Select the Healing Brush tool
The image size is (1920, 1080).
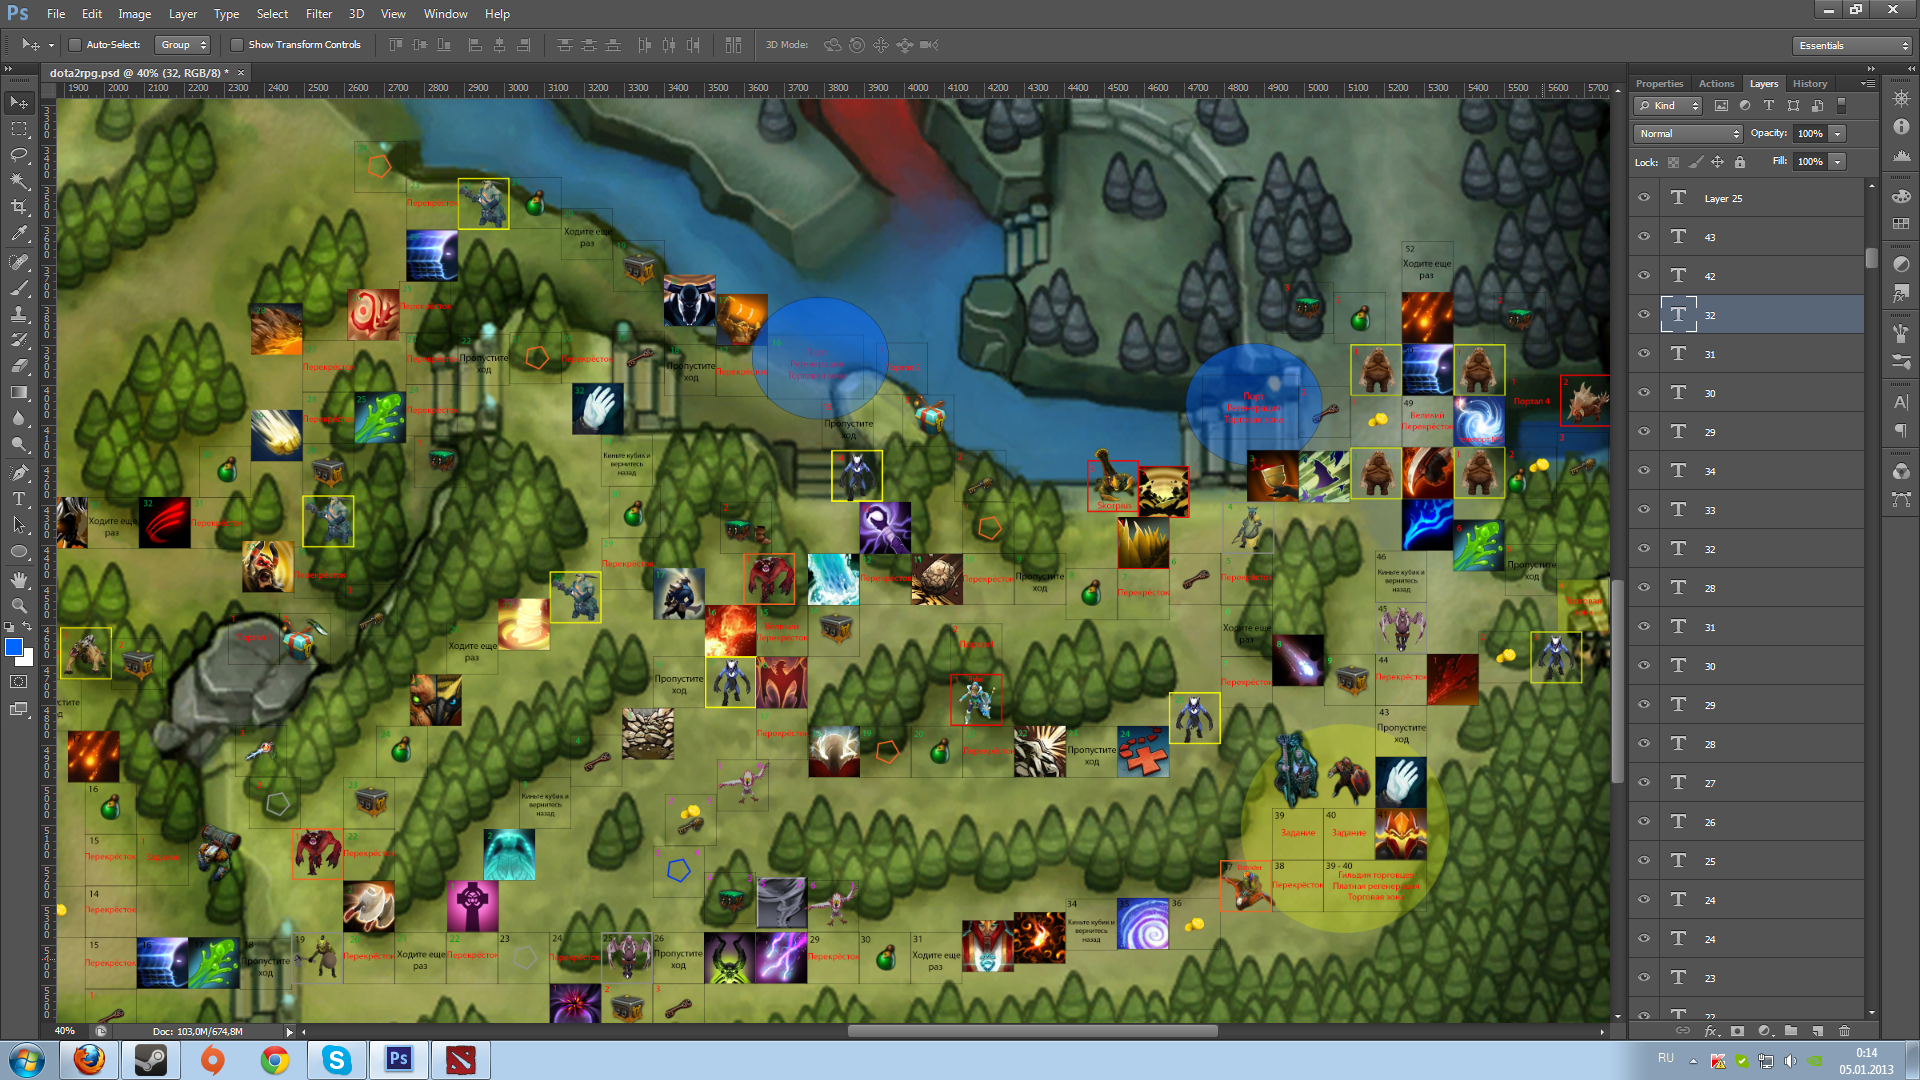[19, 262]
